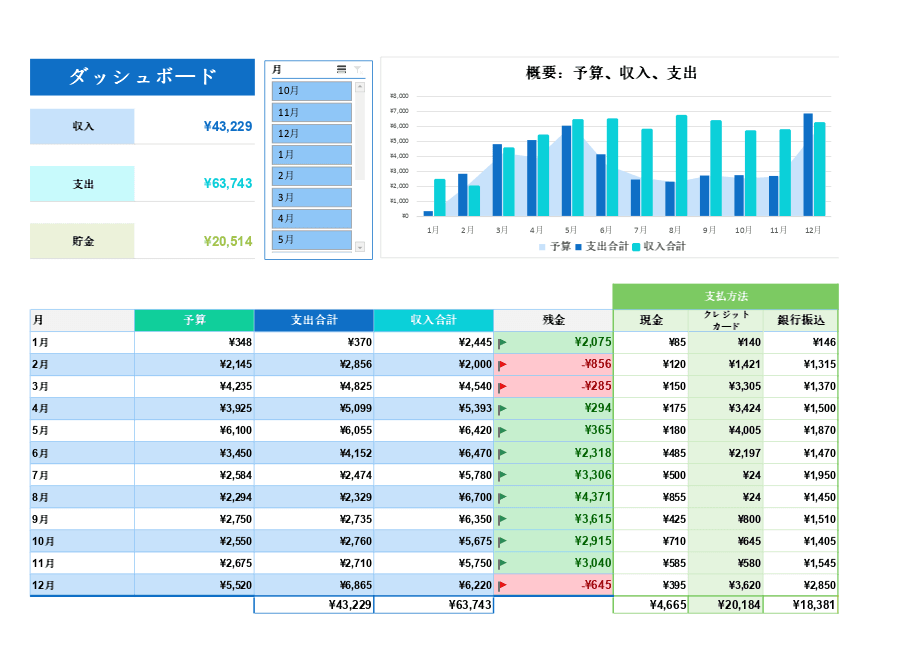
Task: Select the 予算 column header in table
Action: (194, 320)
